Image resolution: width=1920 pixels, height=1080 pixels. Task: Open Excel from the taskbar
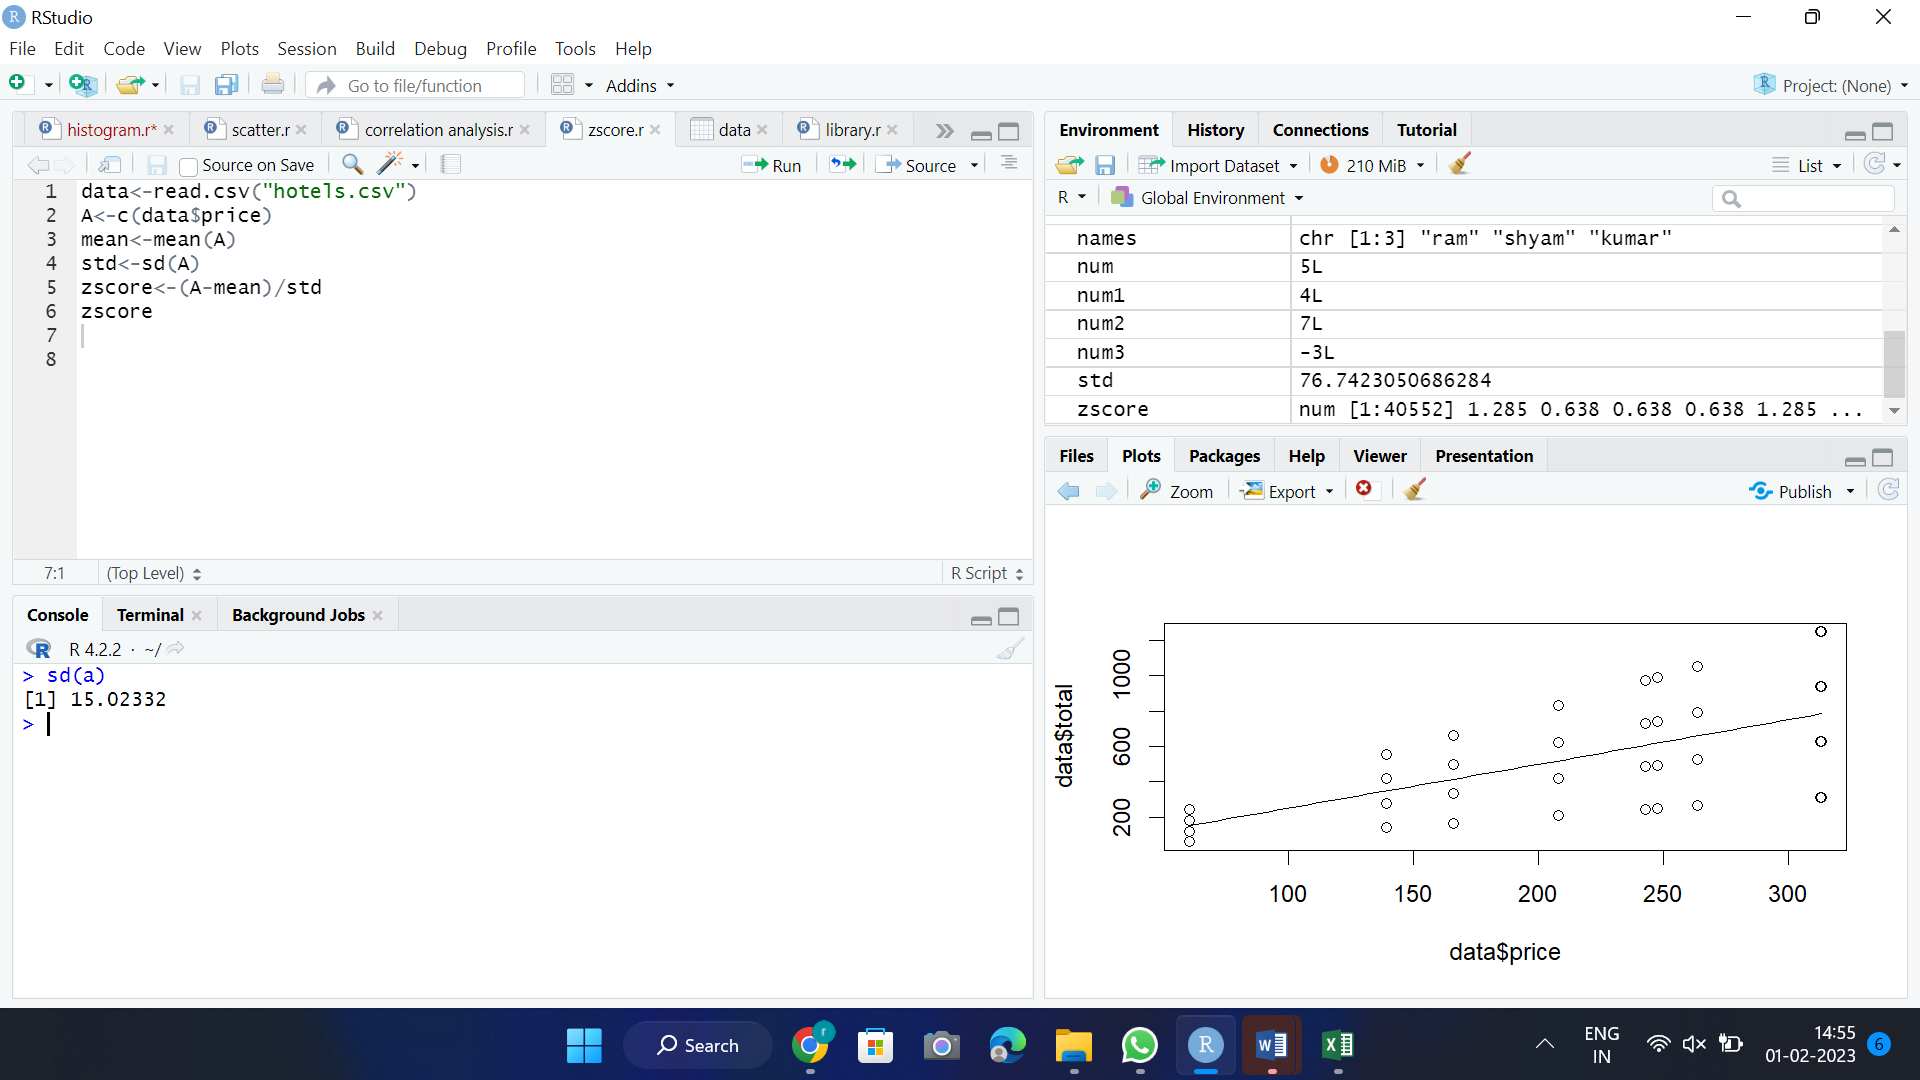1337,1046
